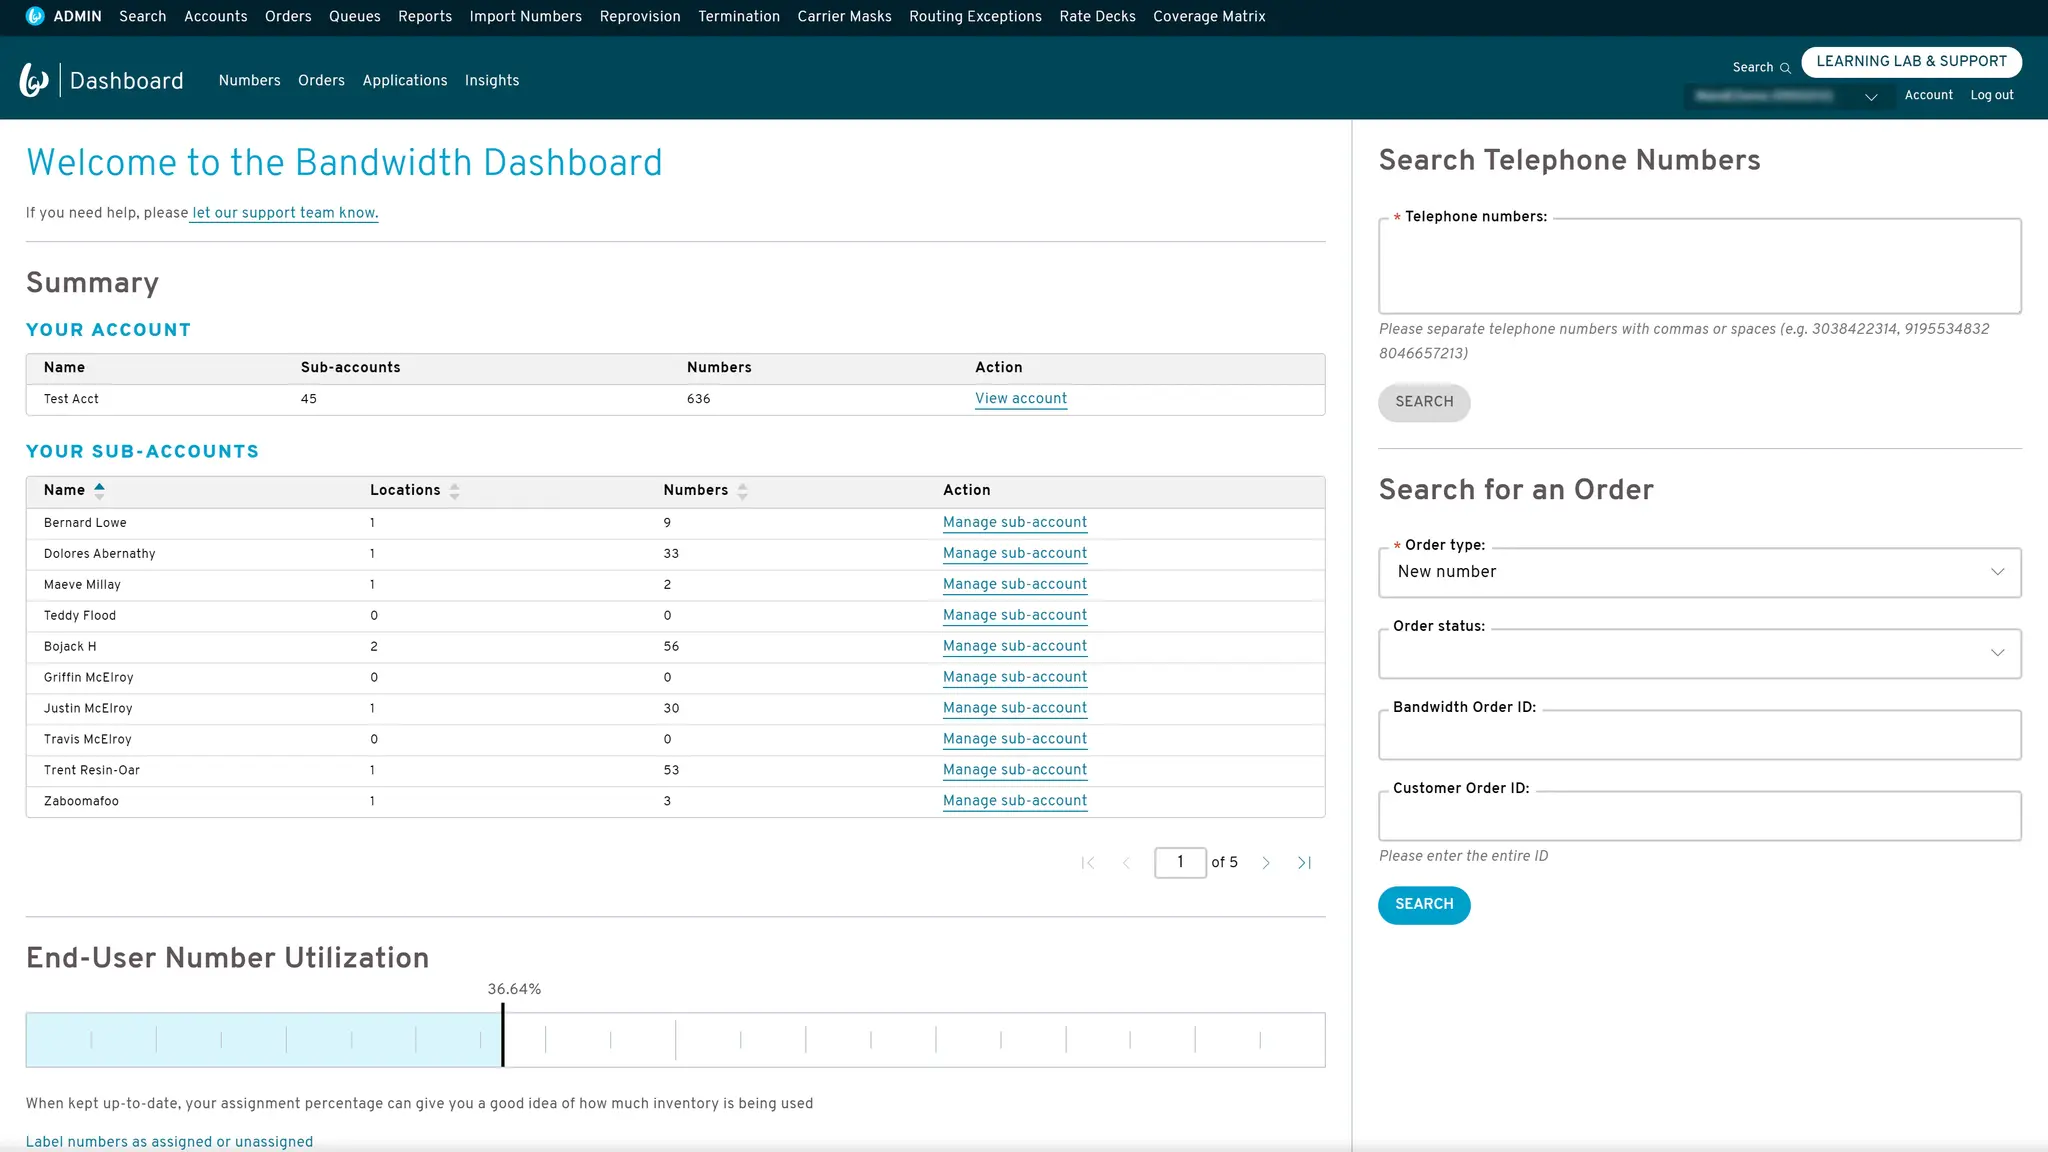Screen dimensions: 2048x1152
Task: Open the Reports admin menu
Action: point(425,16)
